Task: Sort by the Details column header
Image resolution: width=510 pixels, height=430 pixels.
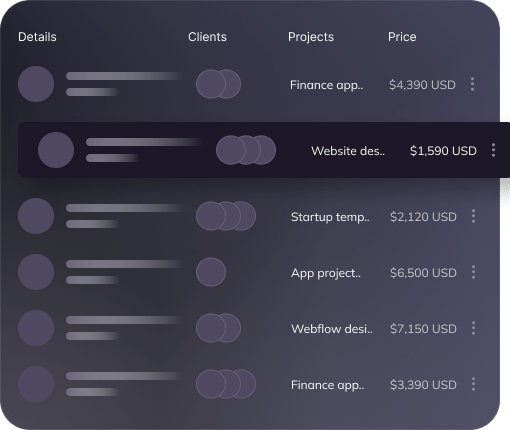Action: [x=37, y=37]
